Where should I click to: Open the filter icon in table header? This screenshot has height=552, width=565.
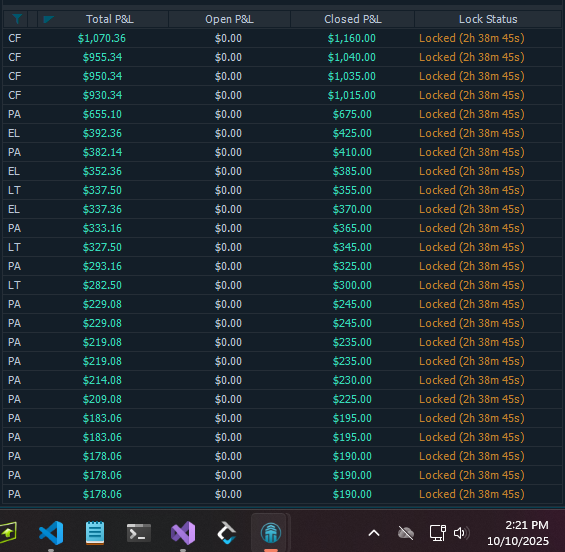(17, 19)
